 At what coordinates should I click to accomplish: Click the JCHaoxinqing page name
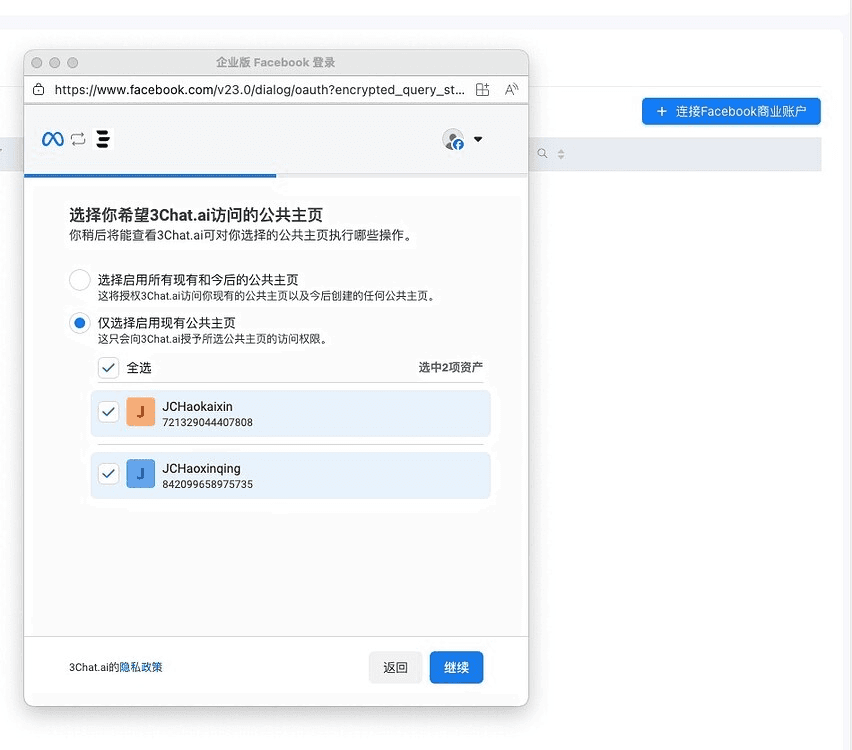click(x=201, y=468)
